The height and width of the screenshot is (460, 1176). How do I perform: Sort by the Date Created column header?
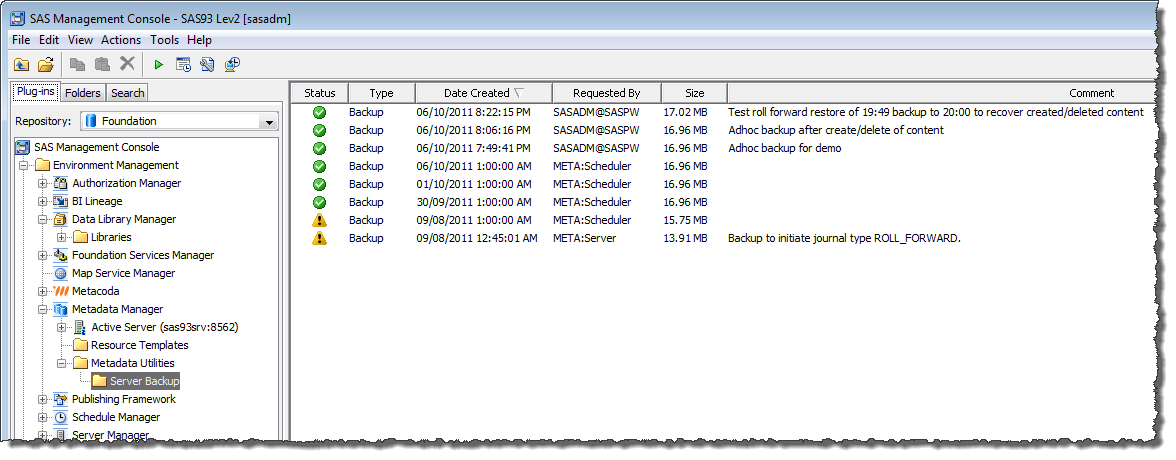(x=484, y=93)
